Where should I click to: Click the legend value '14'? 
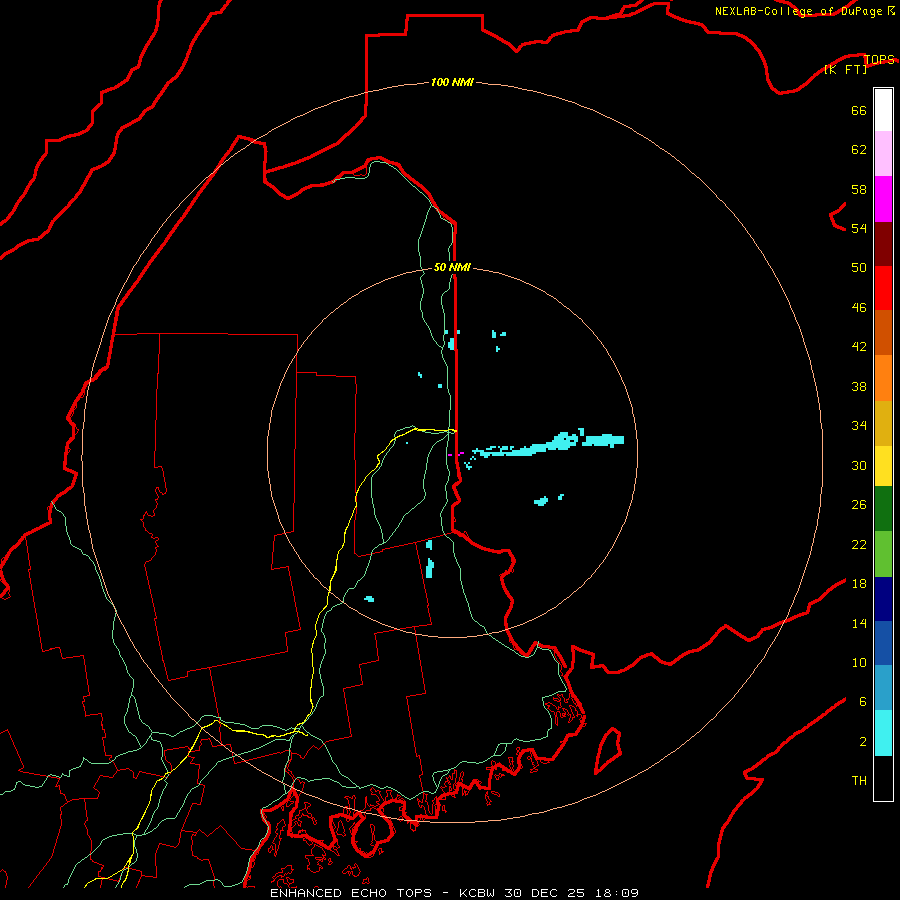click(x=859, y=623)
